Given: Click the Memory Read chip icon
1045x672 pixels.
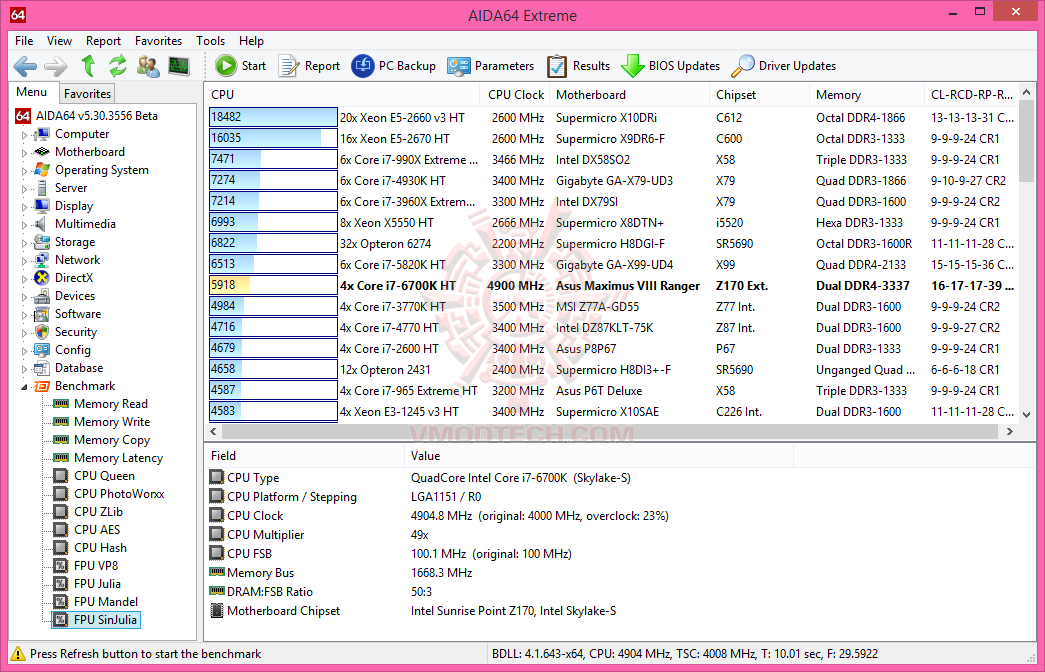Looking at the screenshot, I should click(61, 404).
